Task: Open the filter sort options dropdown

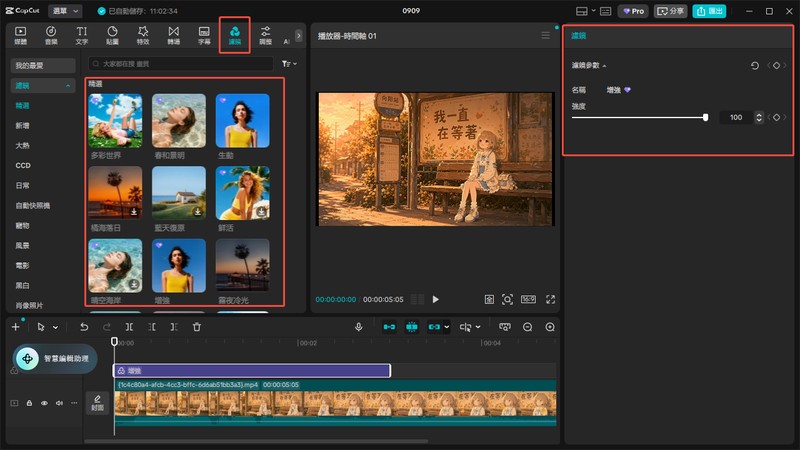Action: 289,64
